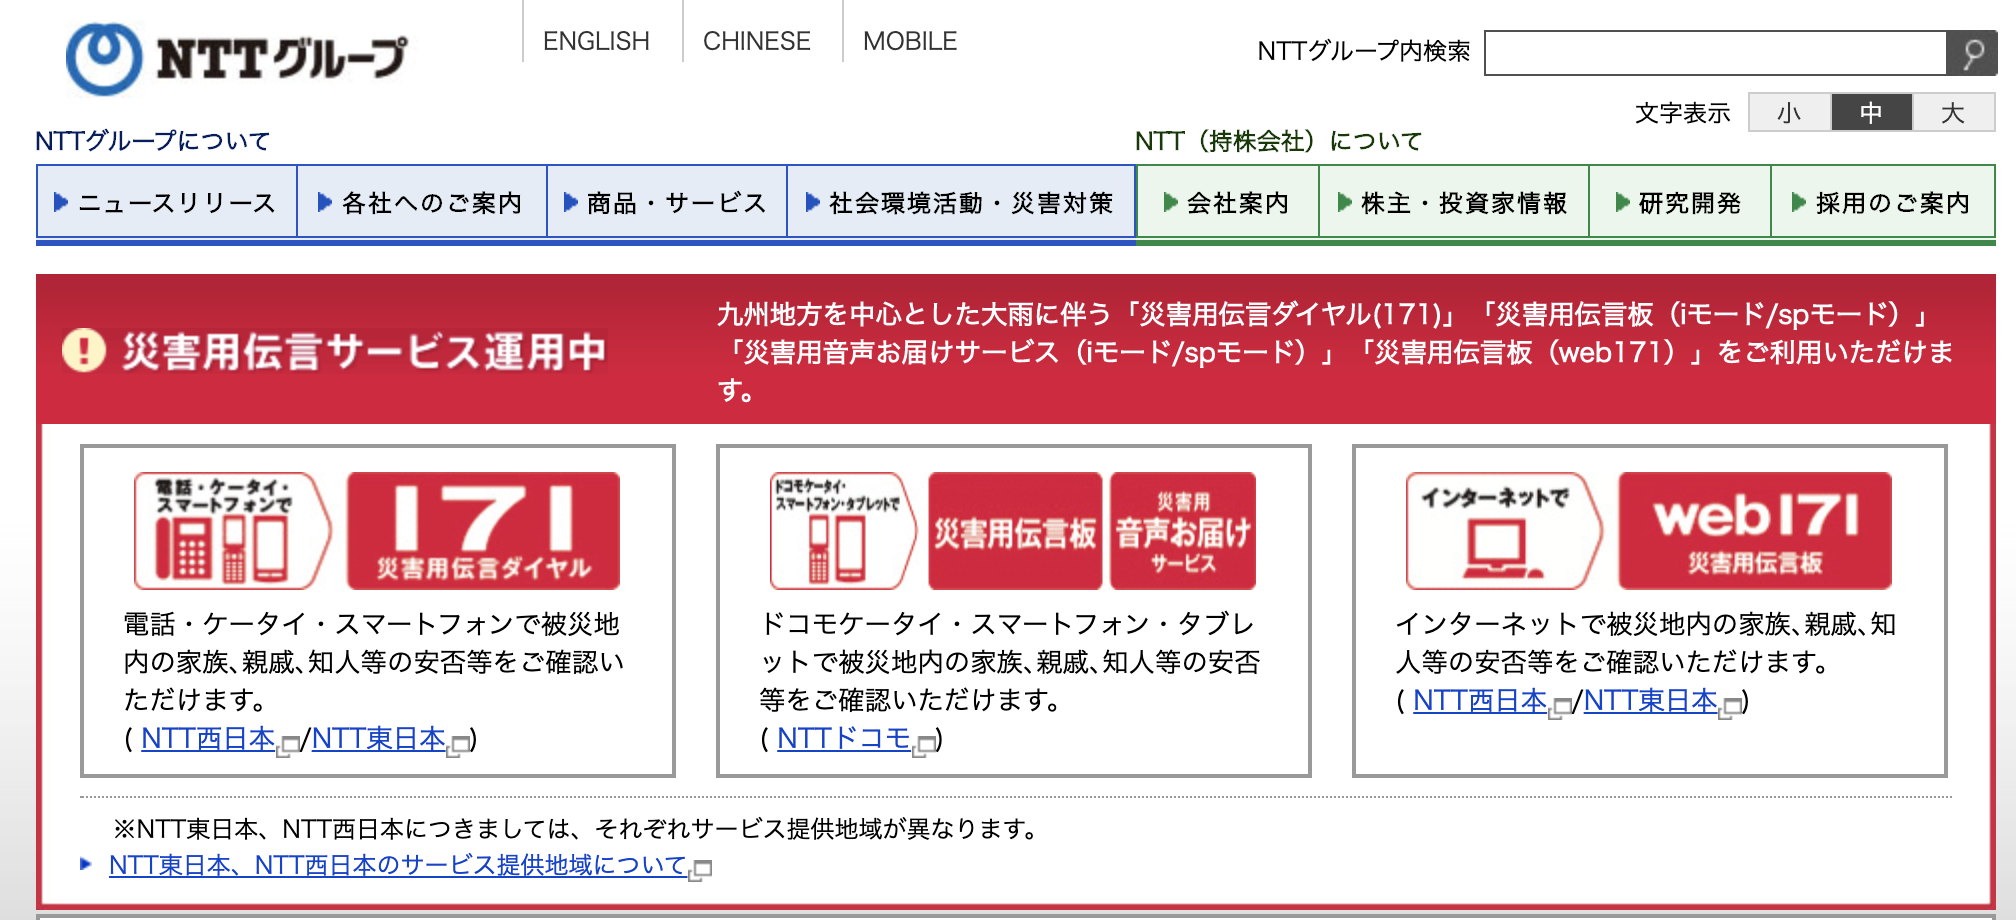
Task: Open the 会社案内 menu
Action: click(1228, 203)
